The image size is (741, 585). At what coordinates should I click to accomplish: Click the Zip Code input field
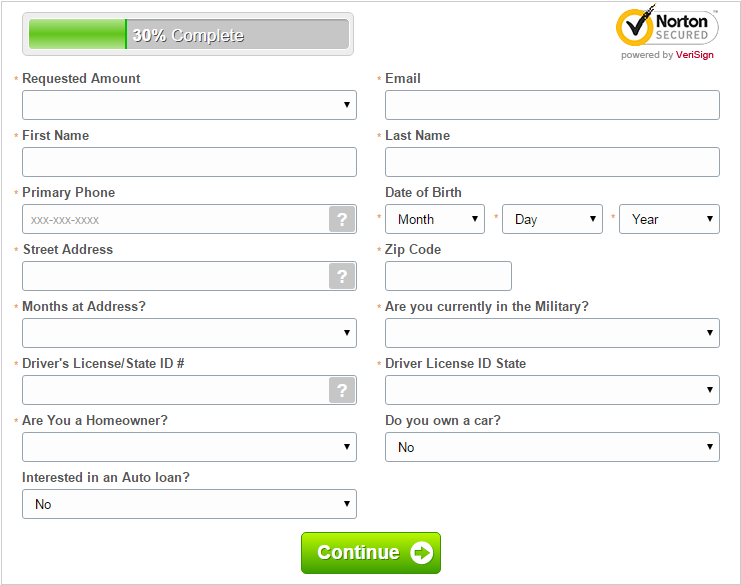point(448,276)
